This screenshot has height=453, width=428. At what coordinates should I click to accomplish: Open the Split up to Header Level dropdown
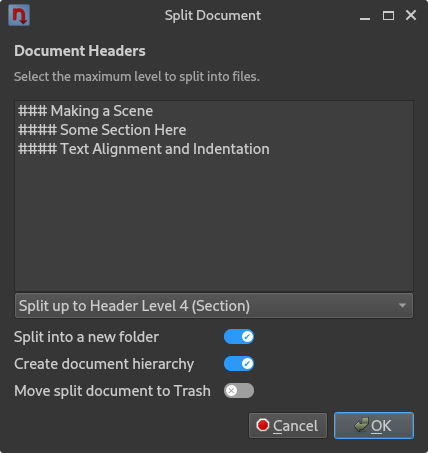coord(214,306)
